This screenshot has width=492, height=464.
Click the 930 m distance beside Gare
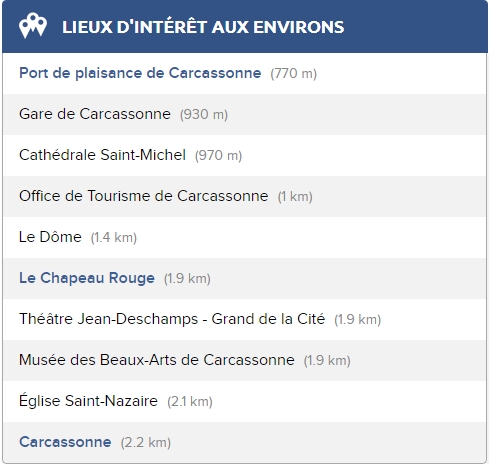coord(204,115)
